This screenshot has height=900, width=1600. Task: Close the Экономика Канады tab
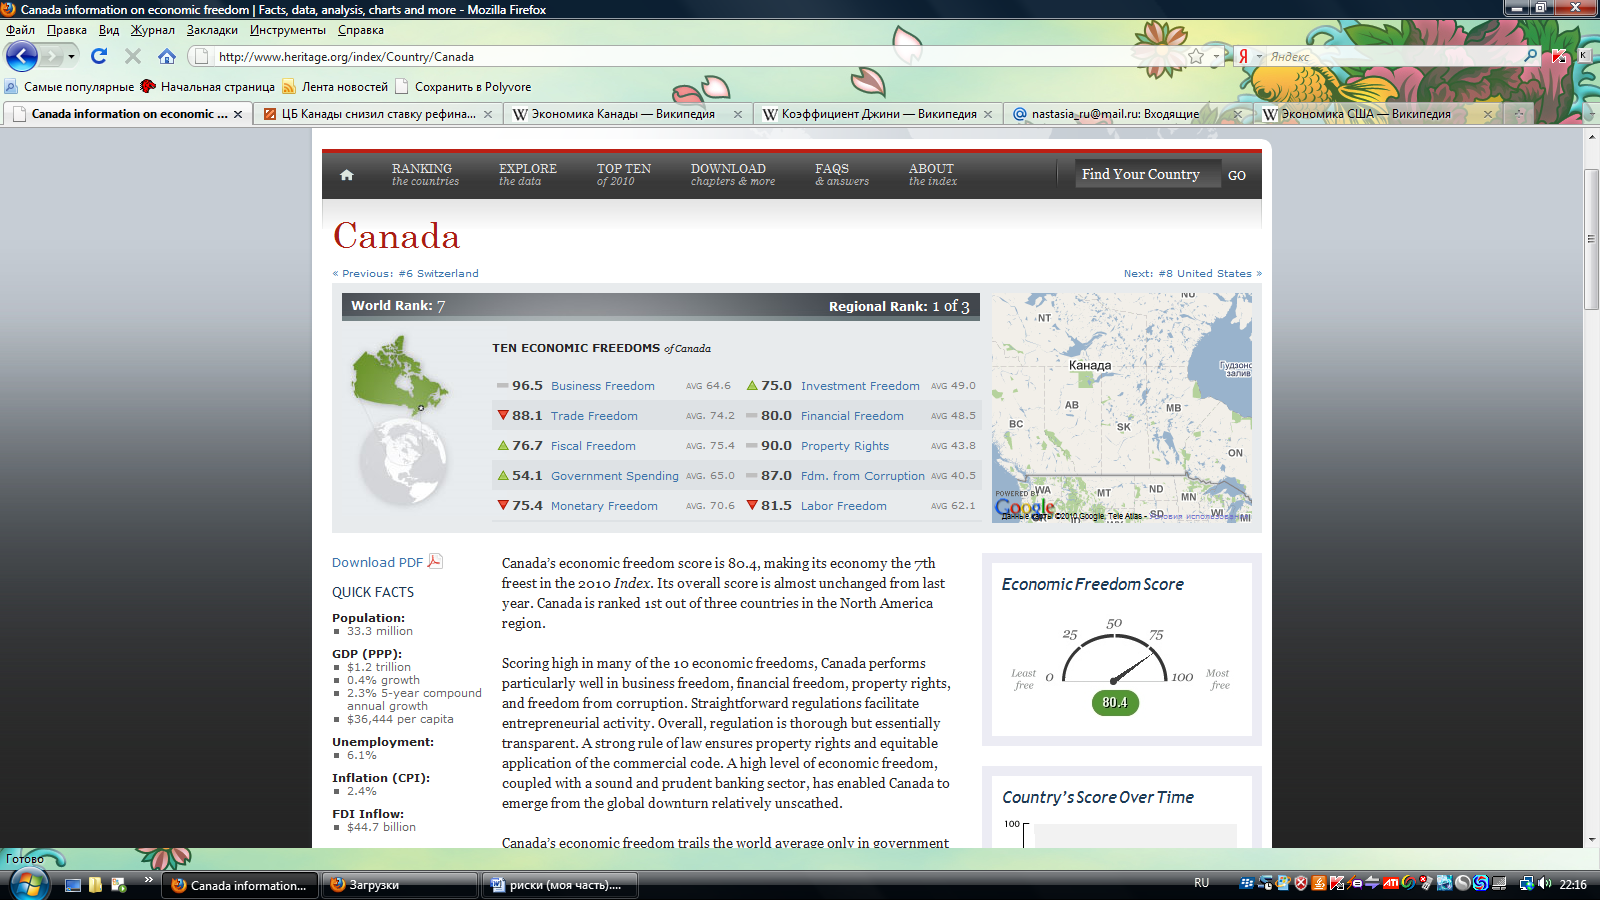pos(738,114)
